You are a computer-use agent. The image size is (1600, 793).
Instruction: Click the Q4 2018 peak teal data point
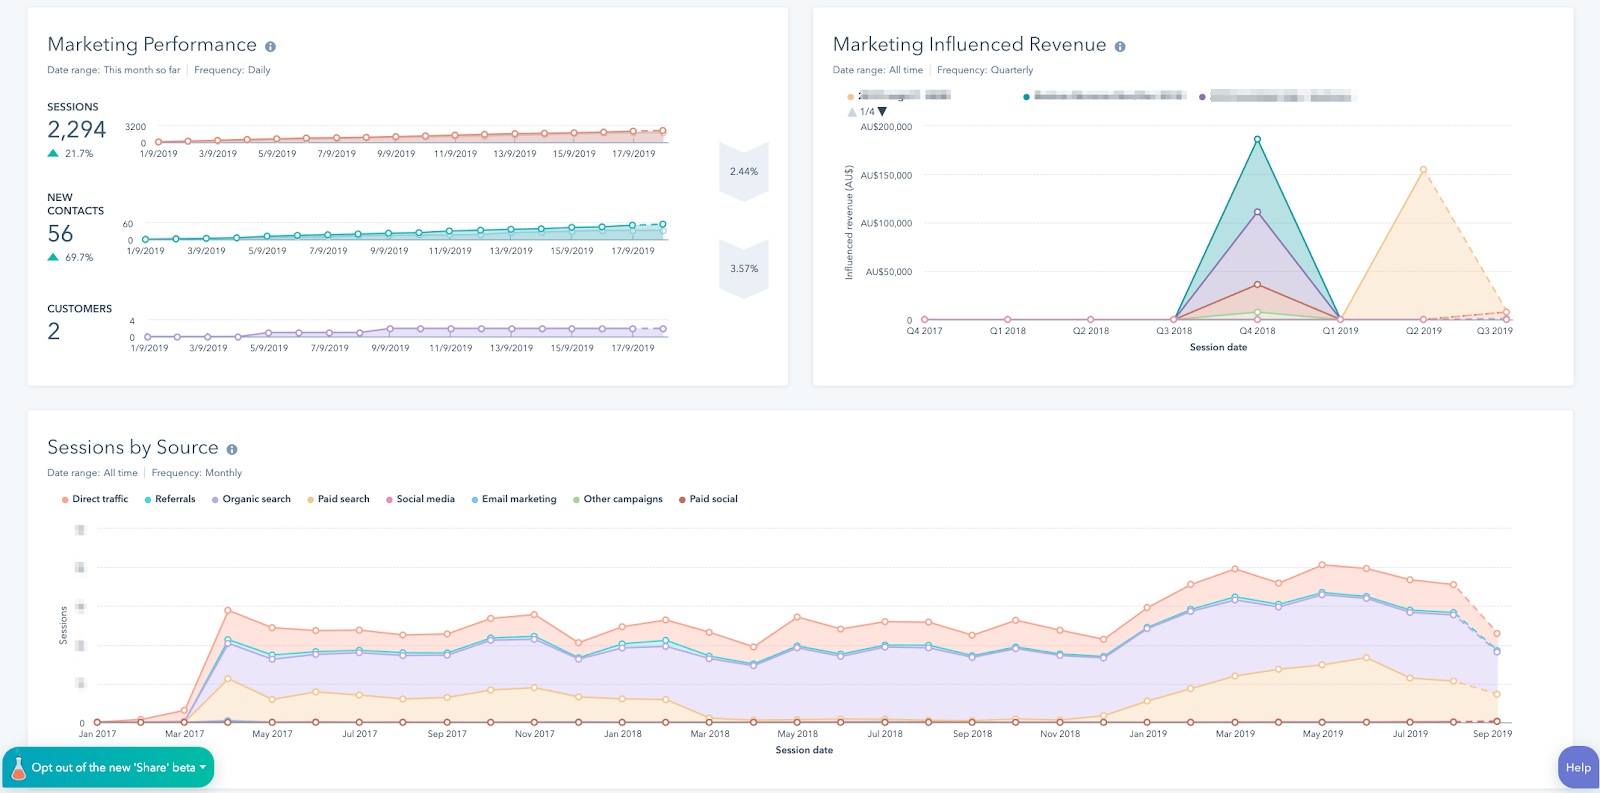[1257, 140]
